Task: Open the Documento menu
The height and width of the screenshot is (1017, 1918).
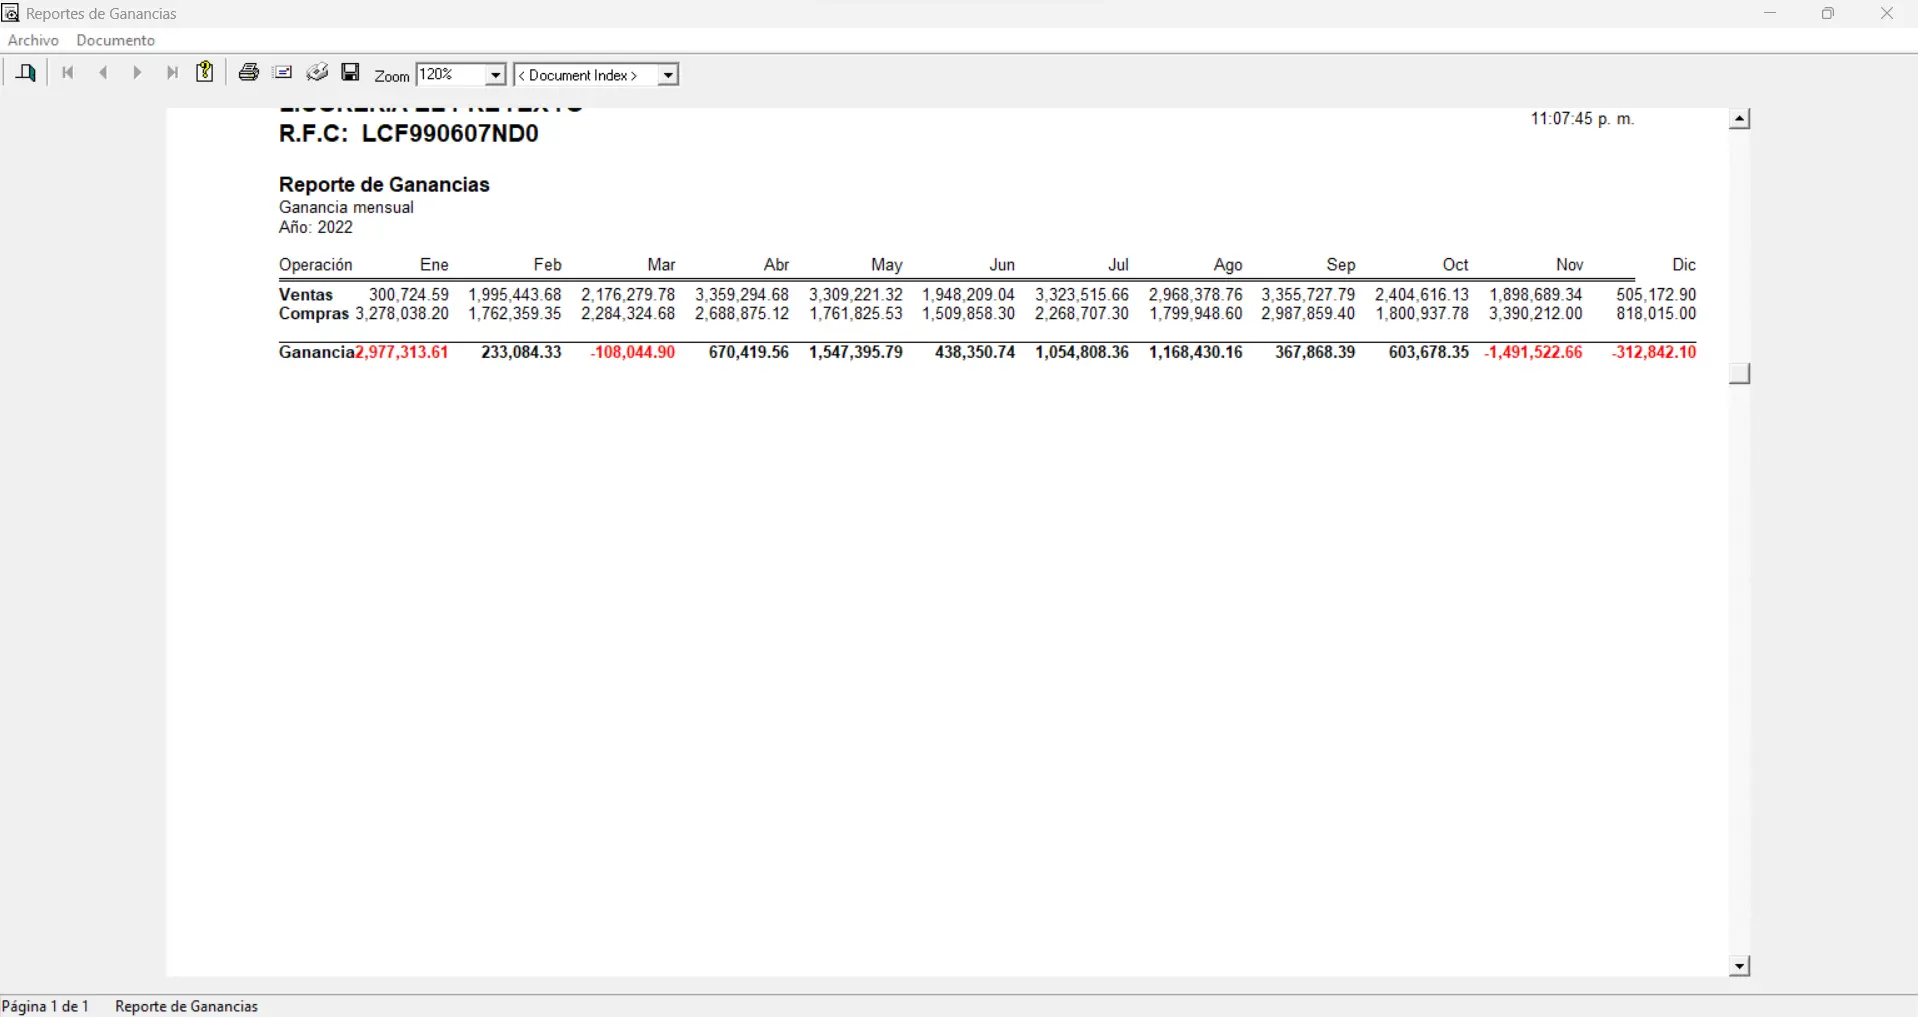Action: [x=116, y=40]
